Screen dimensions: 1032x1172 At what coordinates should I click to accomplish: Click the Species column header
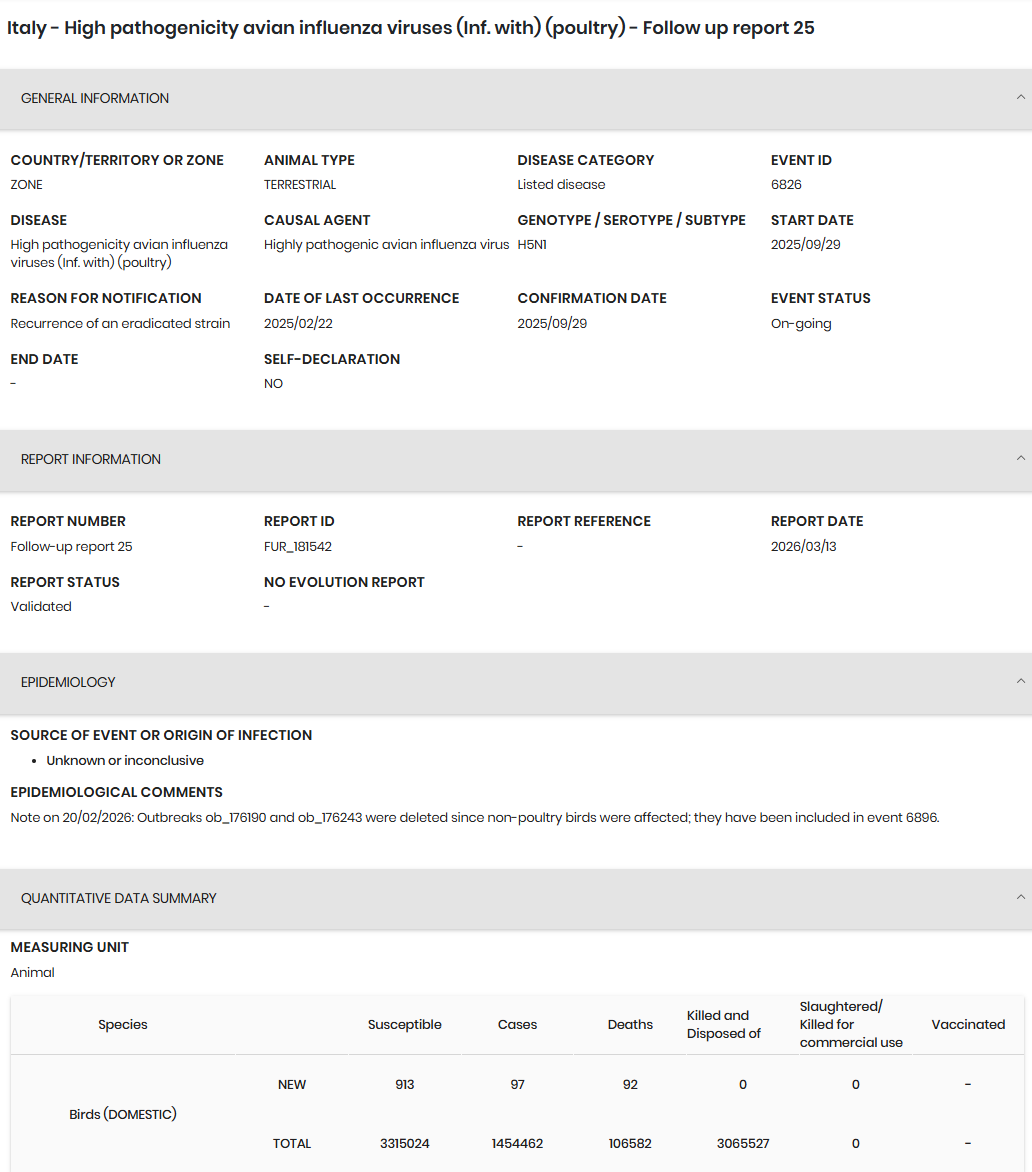pos(123,1024)
